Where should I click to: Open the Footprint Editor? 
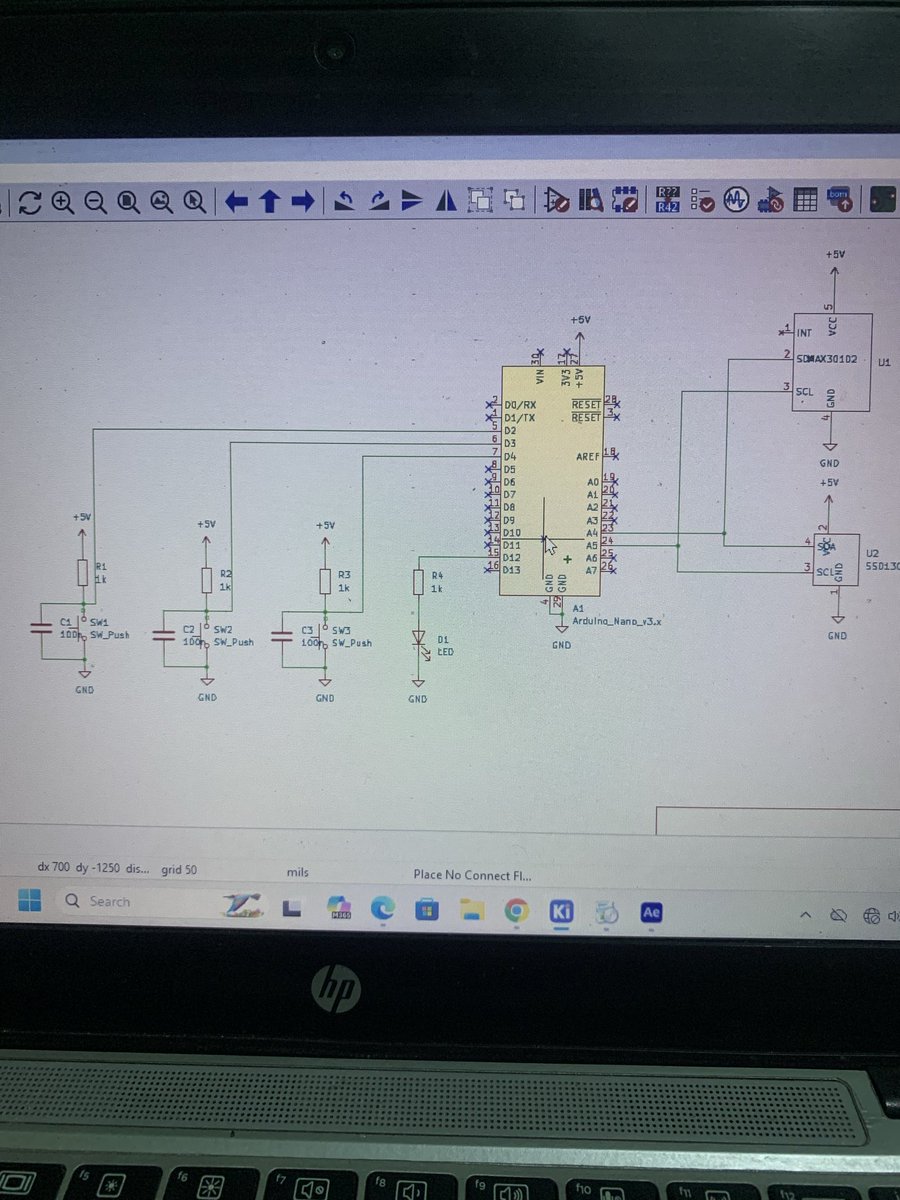[626, 200]
